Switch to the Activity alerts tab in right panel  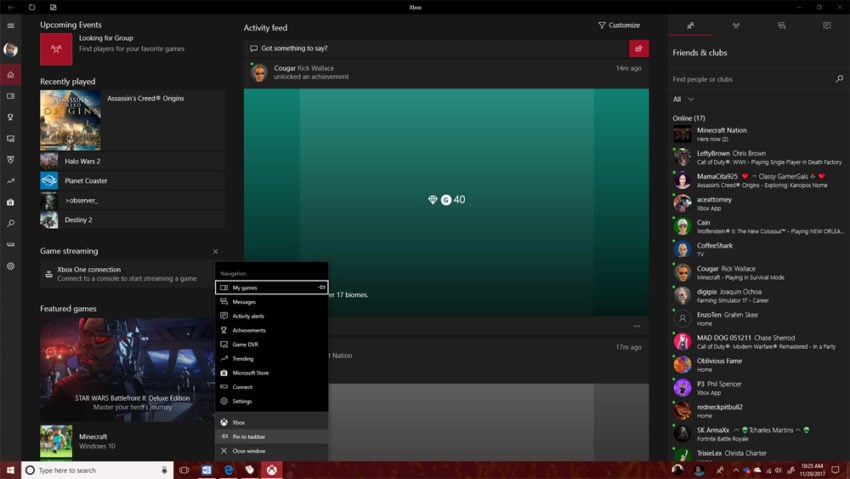click(x=827, y=25)
